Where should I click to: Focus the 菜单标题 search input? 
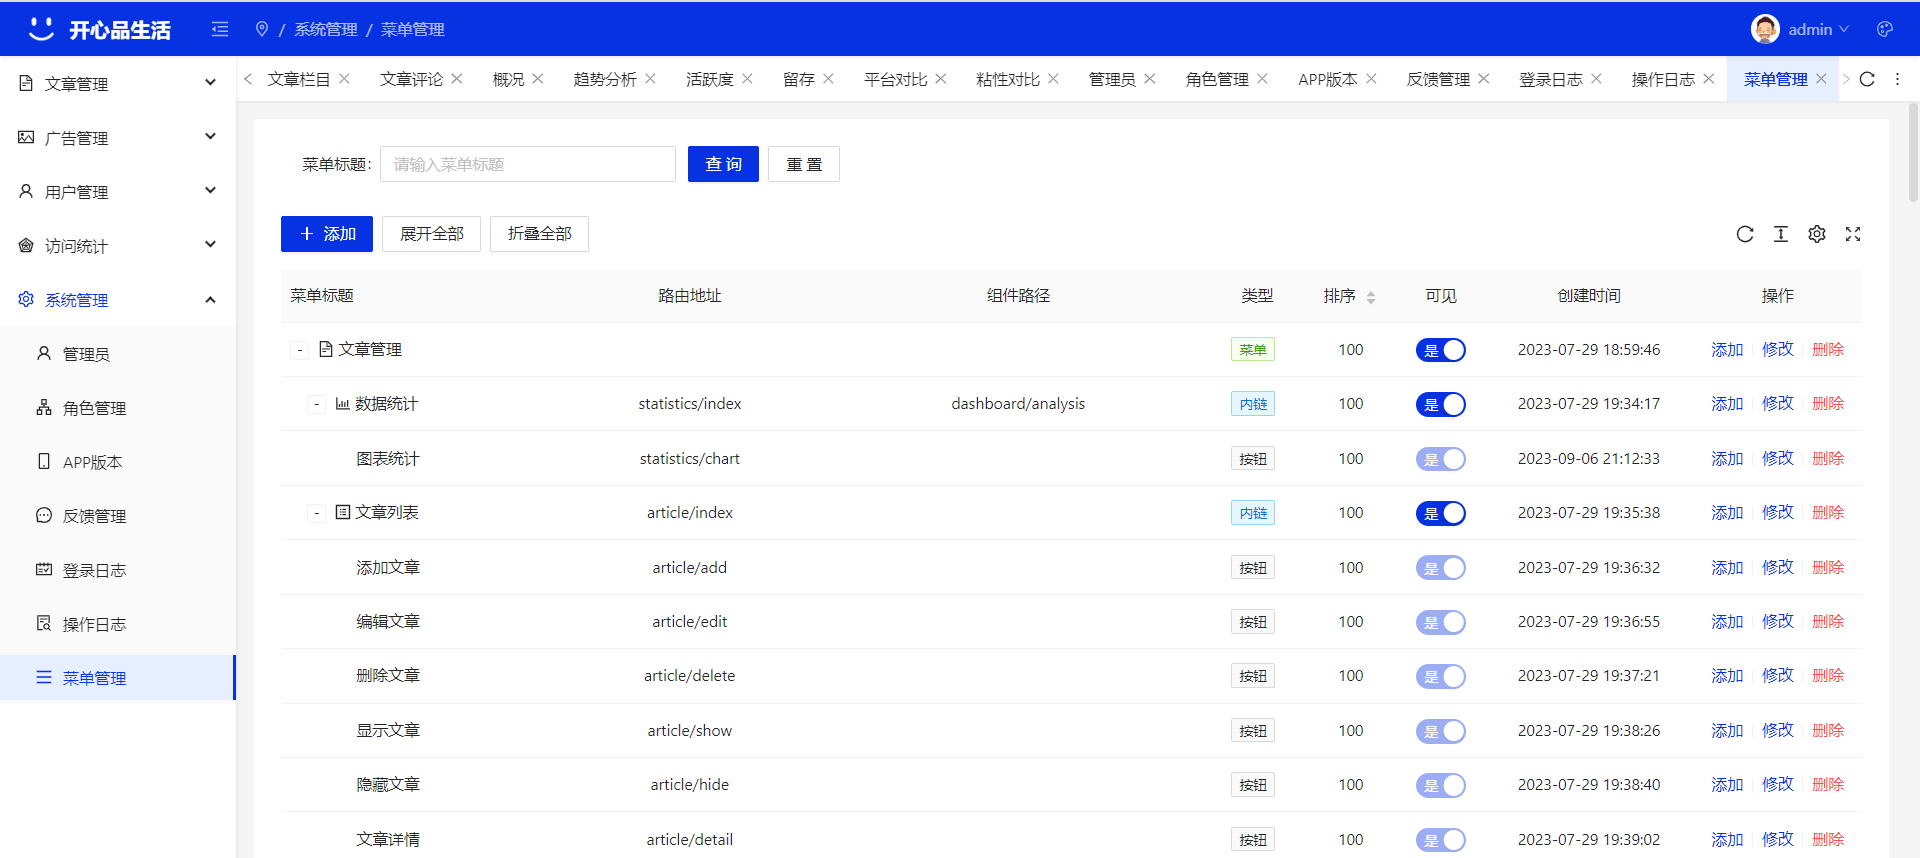(528, 164)
